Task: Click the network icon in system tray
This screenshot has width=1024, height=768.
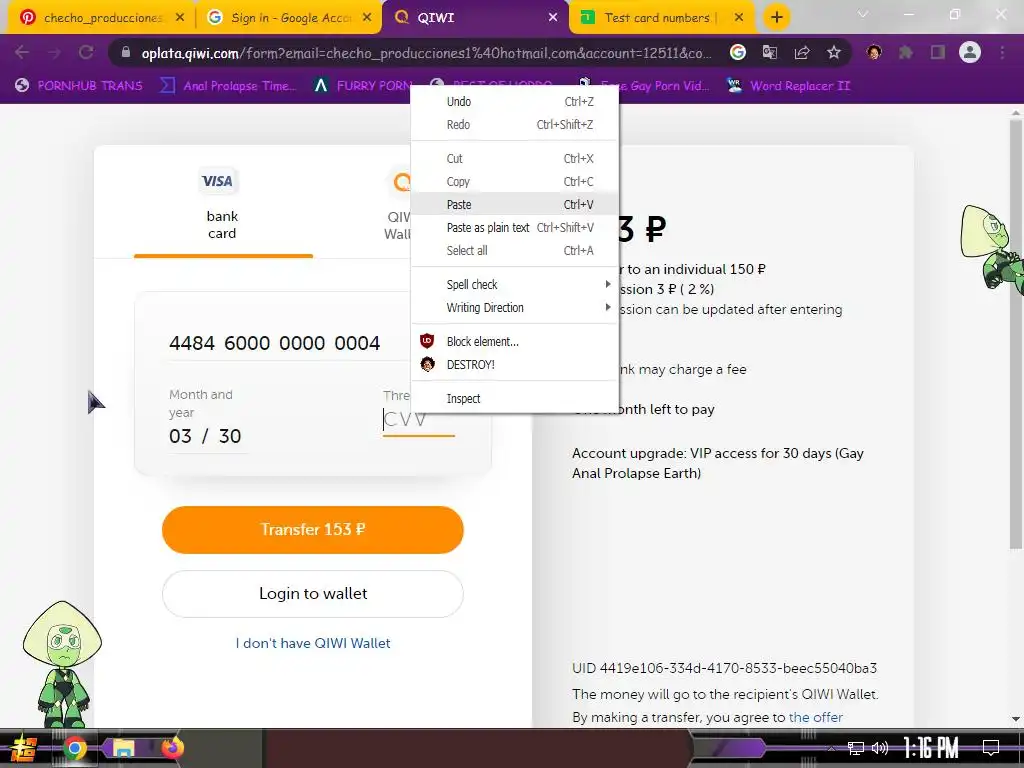Action: pyautogui.click(x=856, y=748)
